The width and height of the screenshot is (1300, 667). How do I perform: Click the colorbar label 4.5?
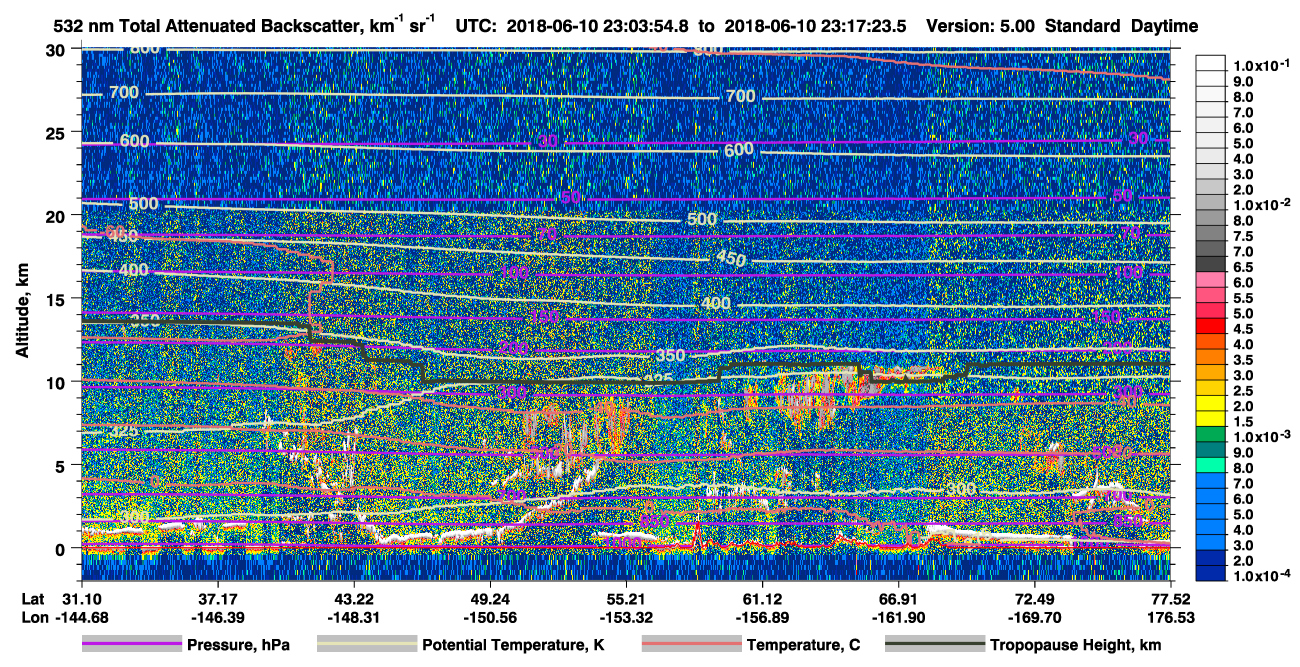(1241, 329)
